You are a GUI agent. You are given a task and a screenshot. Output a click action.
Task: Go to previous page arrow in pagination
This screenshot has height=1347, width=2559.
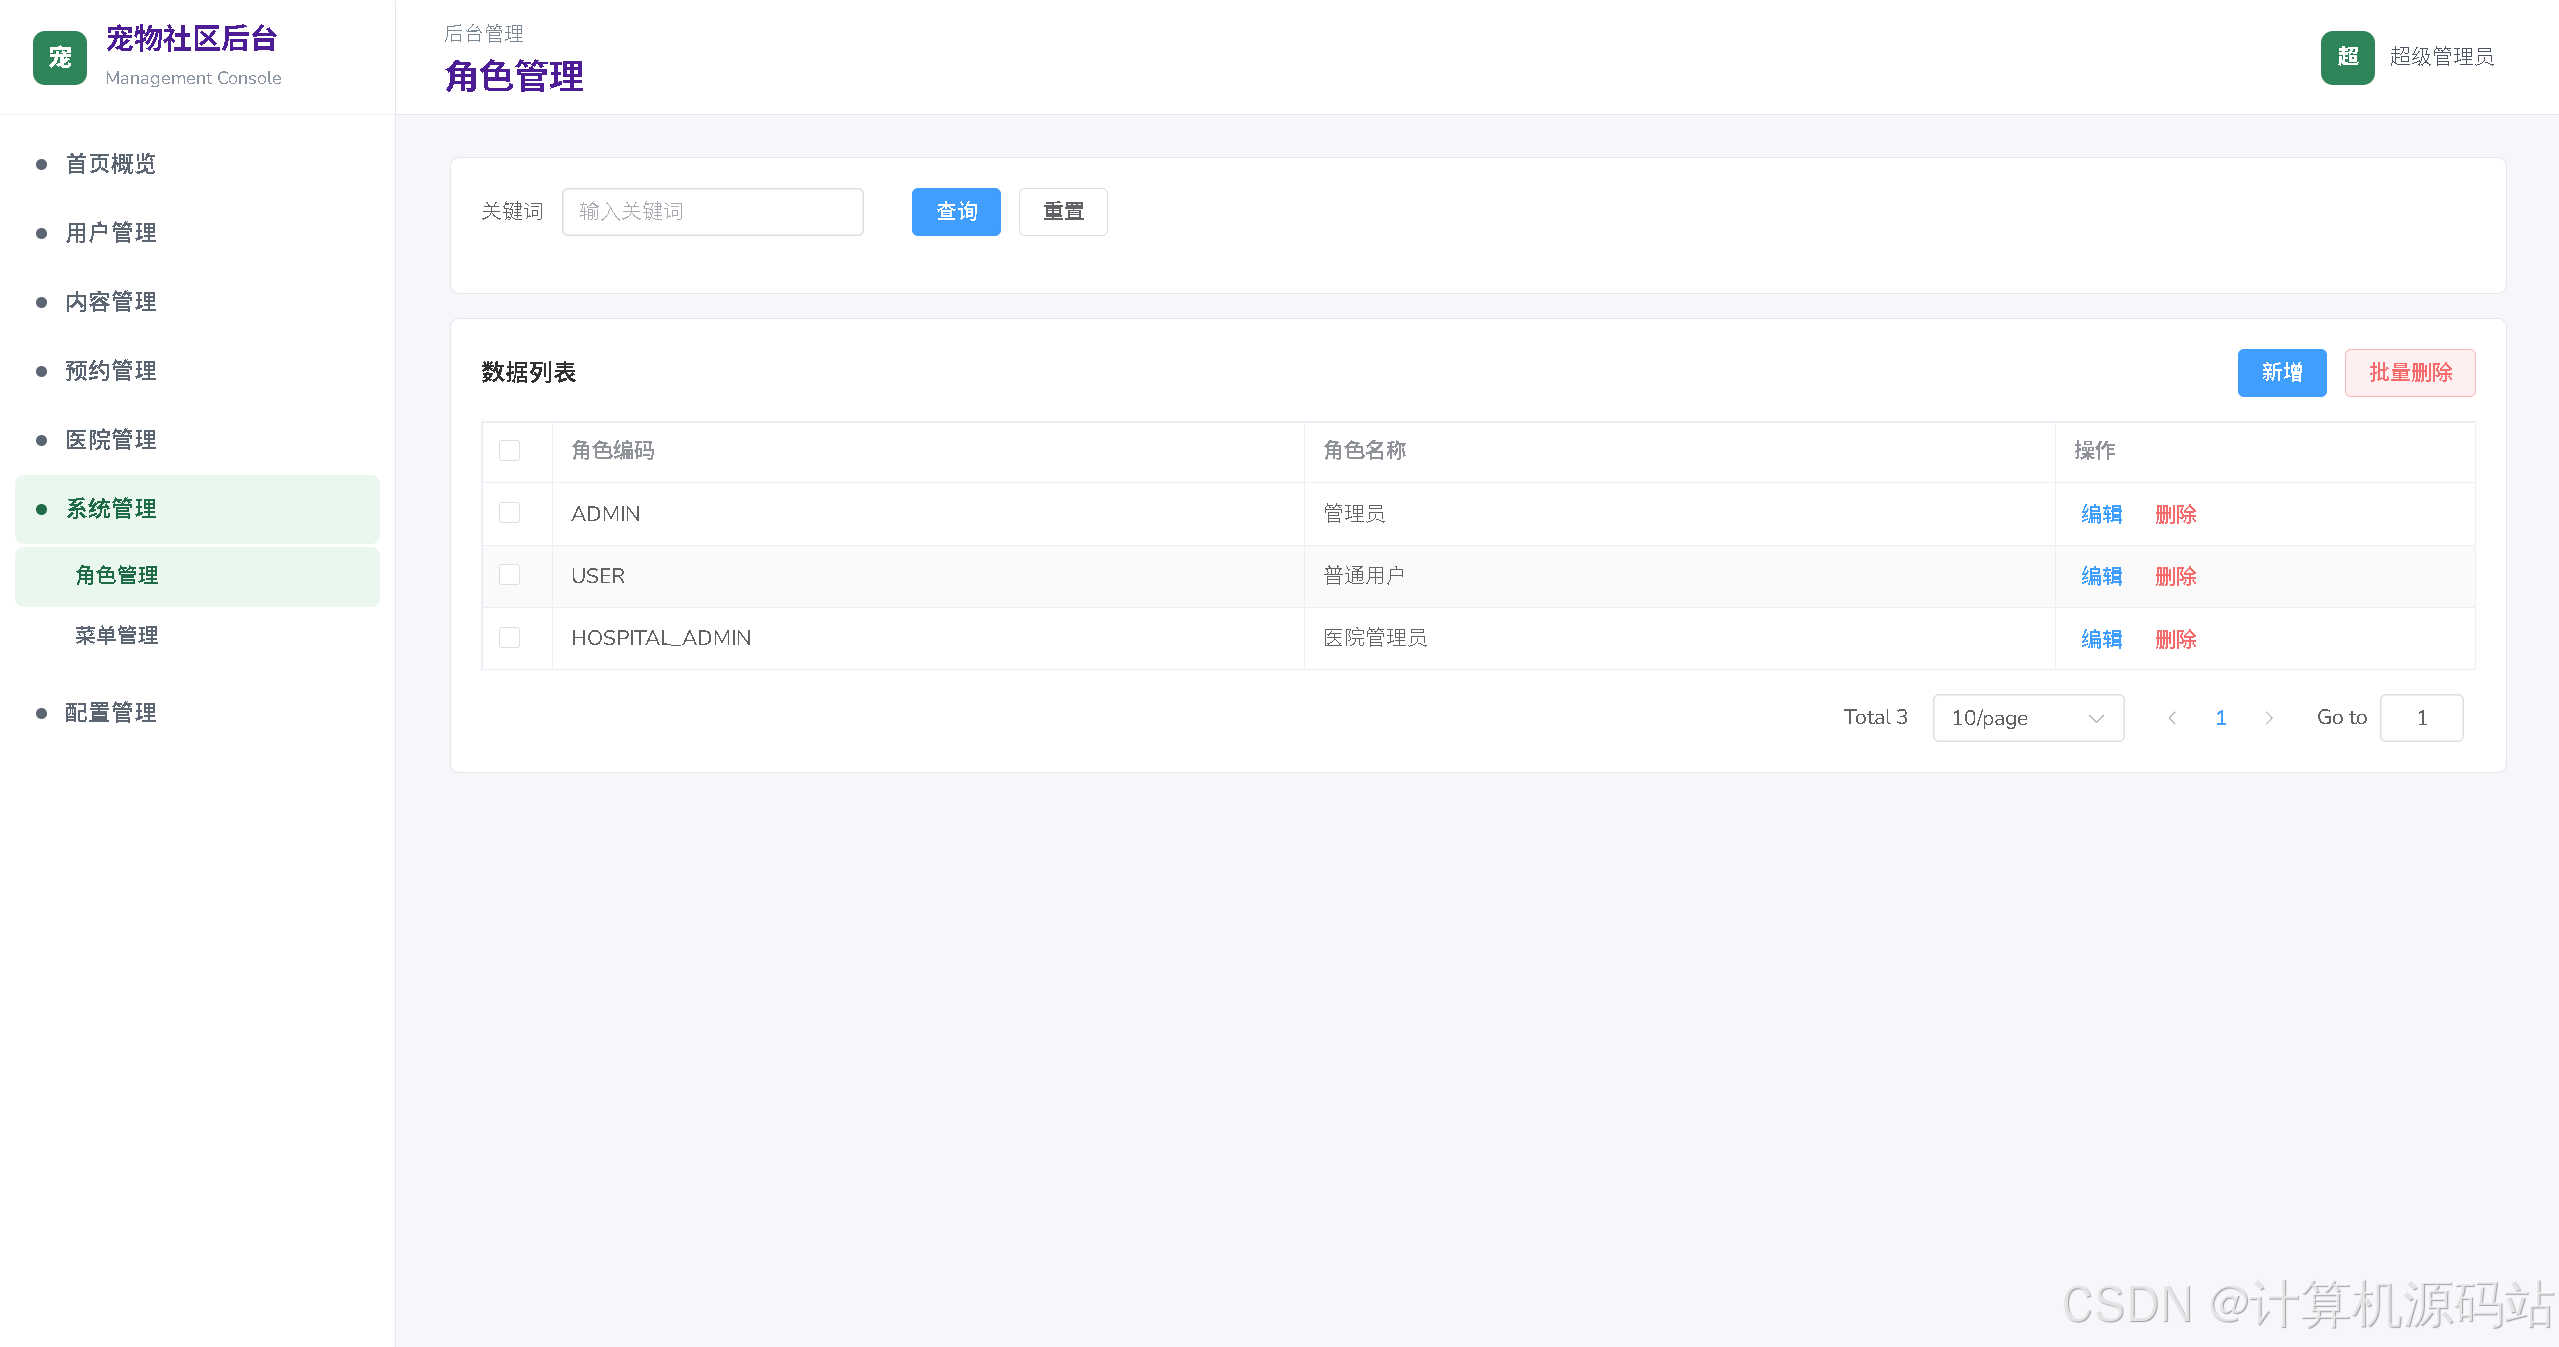click(2172, 718)
